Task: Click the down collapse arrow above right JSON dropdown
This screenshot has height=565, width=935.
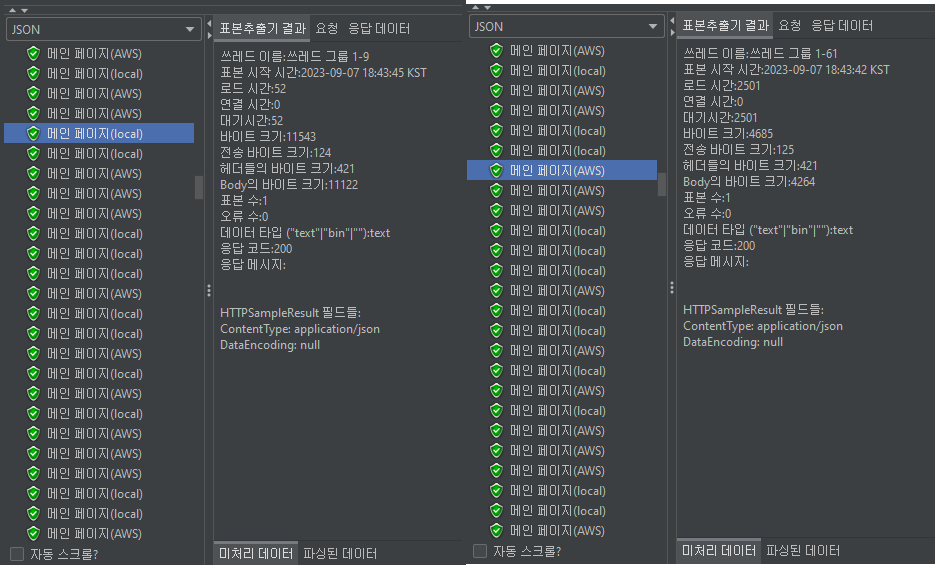Action: click(x=487, y=7)
